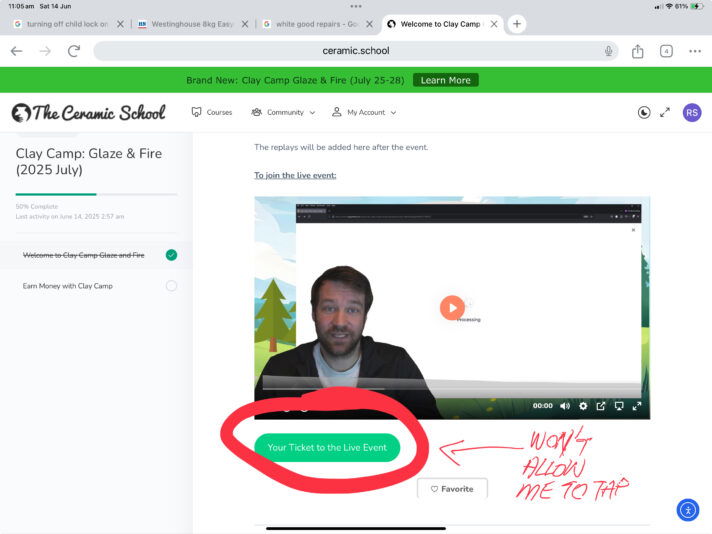
Task: Reload the current page
Action: 73,51
